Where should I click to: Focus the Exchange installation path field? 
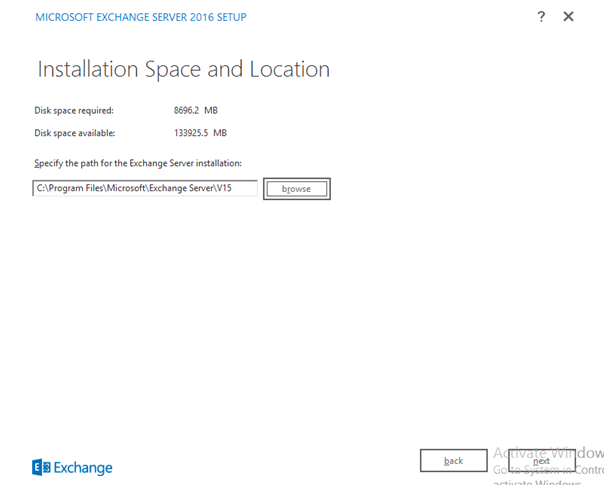(145, 188)
